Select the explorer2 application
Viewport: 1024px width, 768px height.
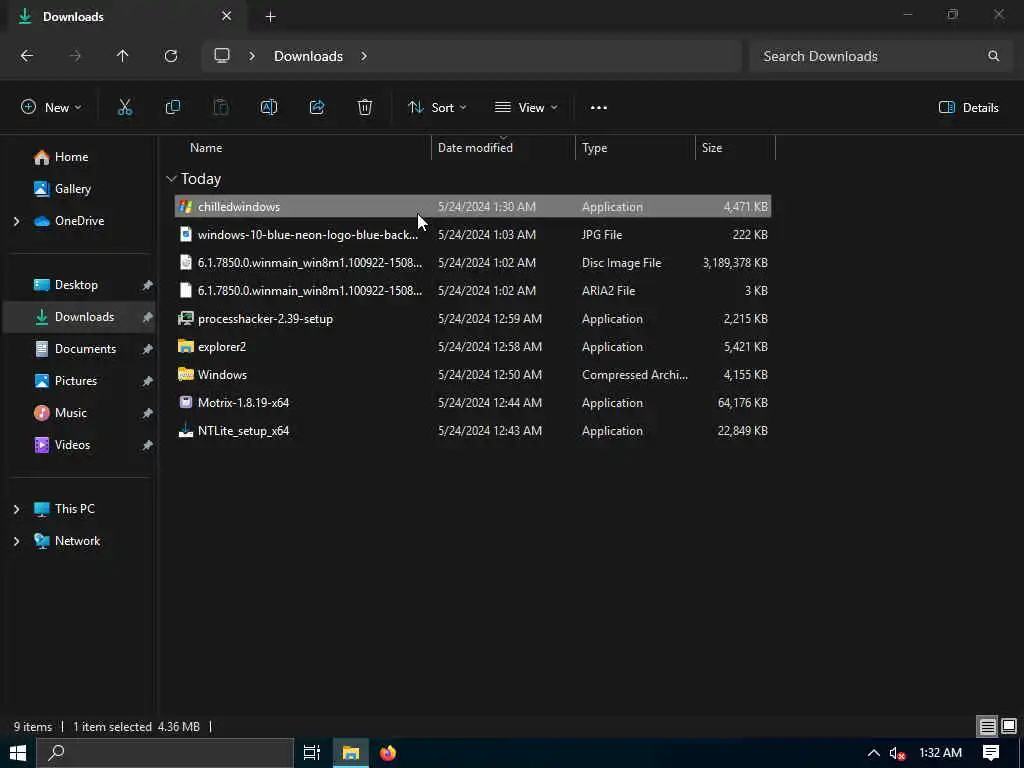473,347
